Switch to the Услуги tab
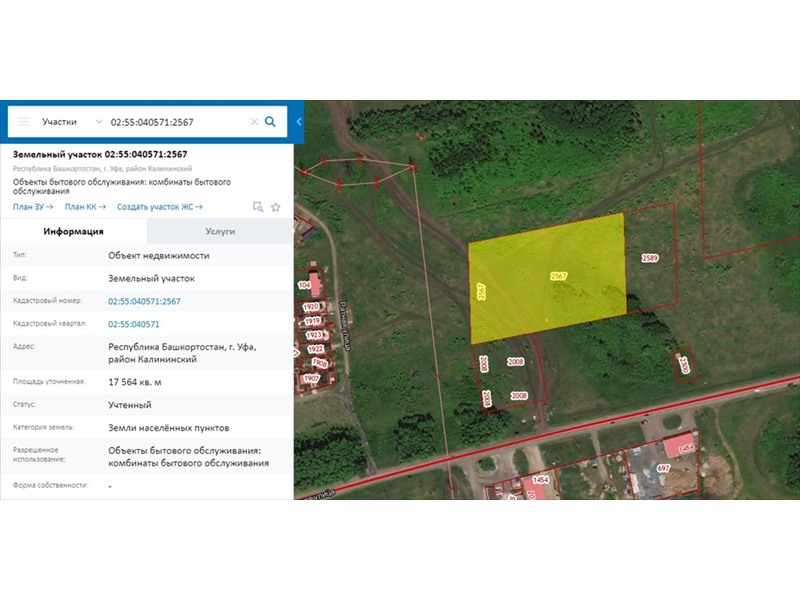The width and height of the screenshot is (800, 600). 220,231
